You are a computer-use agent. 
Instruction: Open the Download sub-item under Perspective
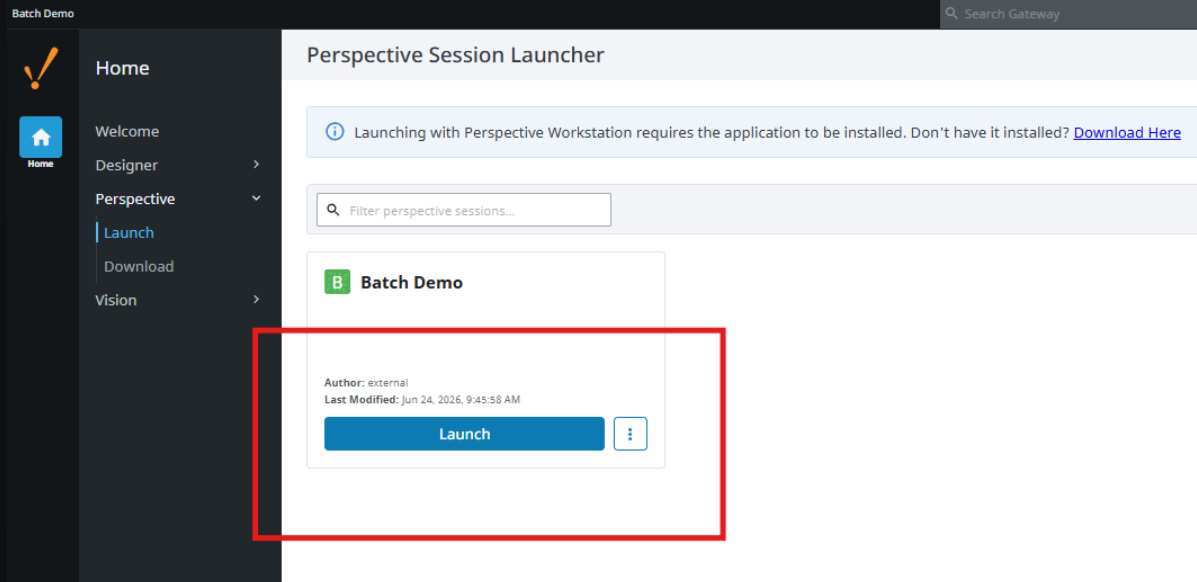[139, 266]
